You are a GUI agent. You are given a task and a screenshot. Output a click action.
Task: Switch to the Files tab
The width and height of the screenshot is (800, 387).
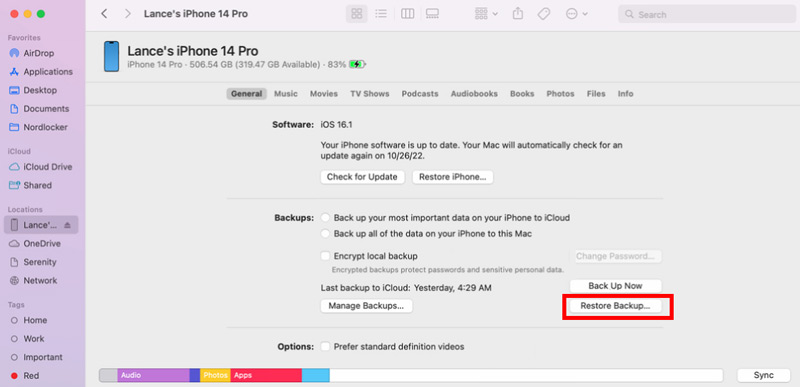[x=596, y=94]
